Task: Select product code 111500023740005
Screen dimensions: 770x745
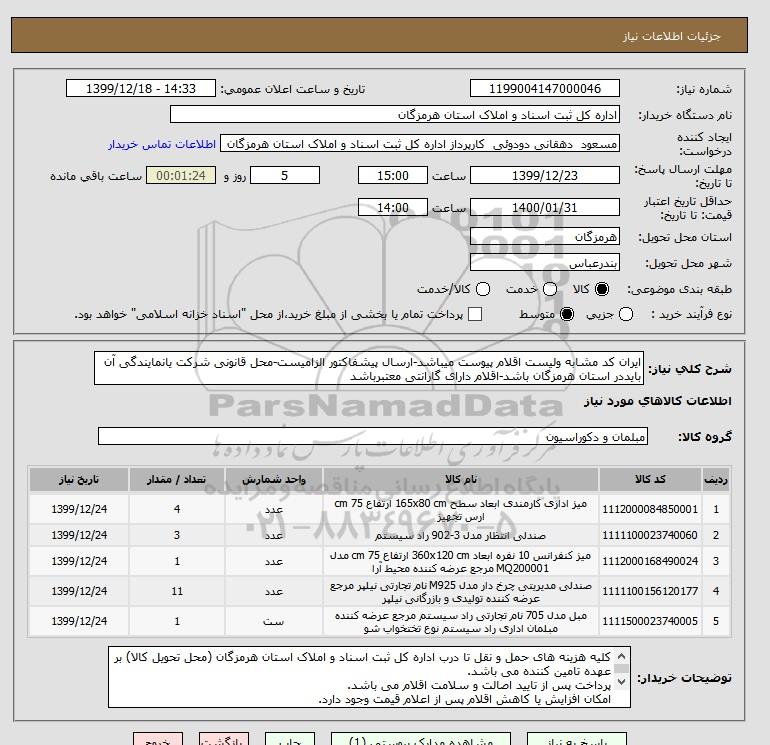Action: coord(650,621)
